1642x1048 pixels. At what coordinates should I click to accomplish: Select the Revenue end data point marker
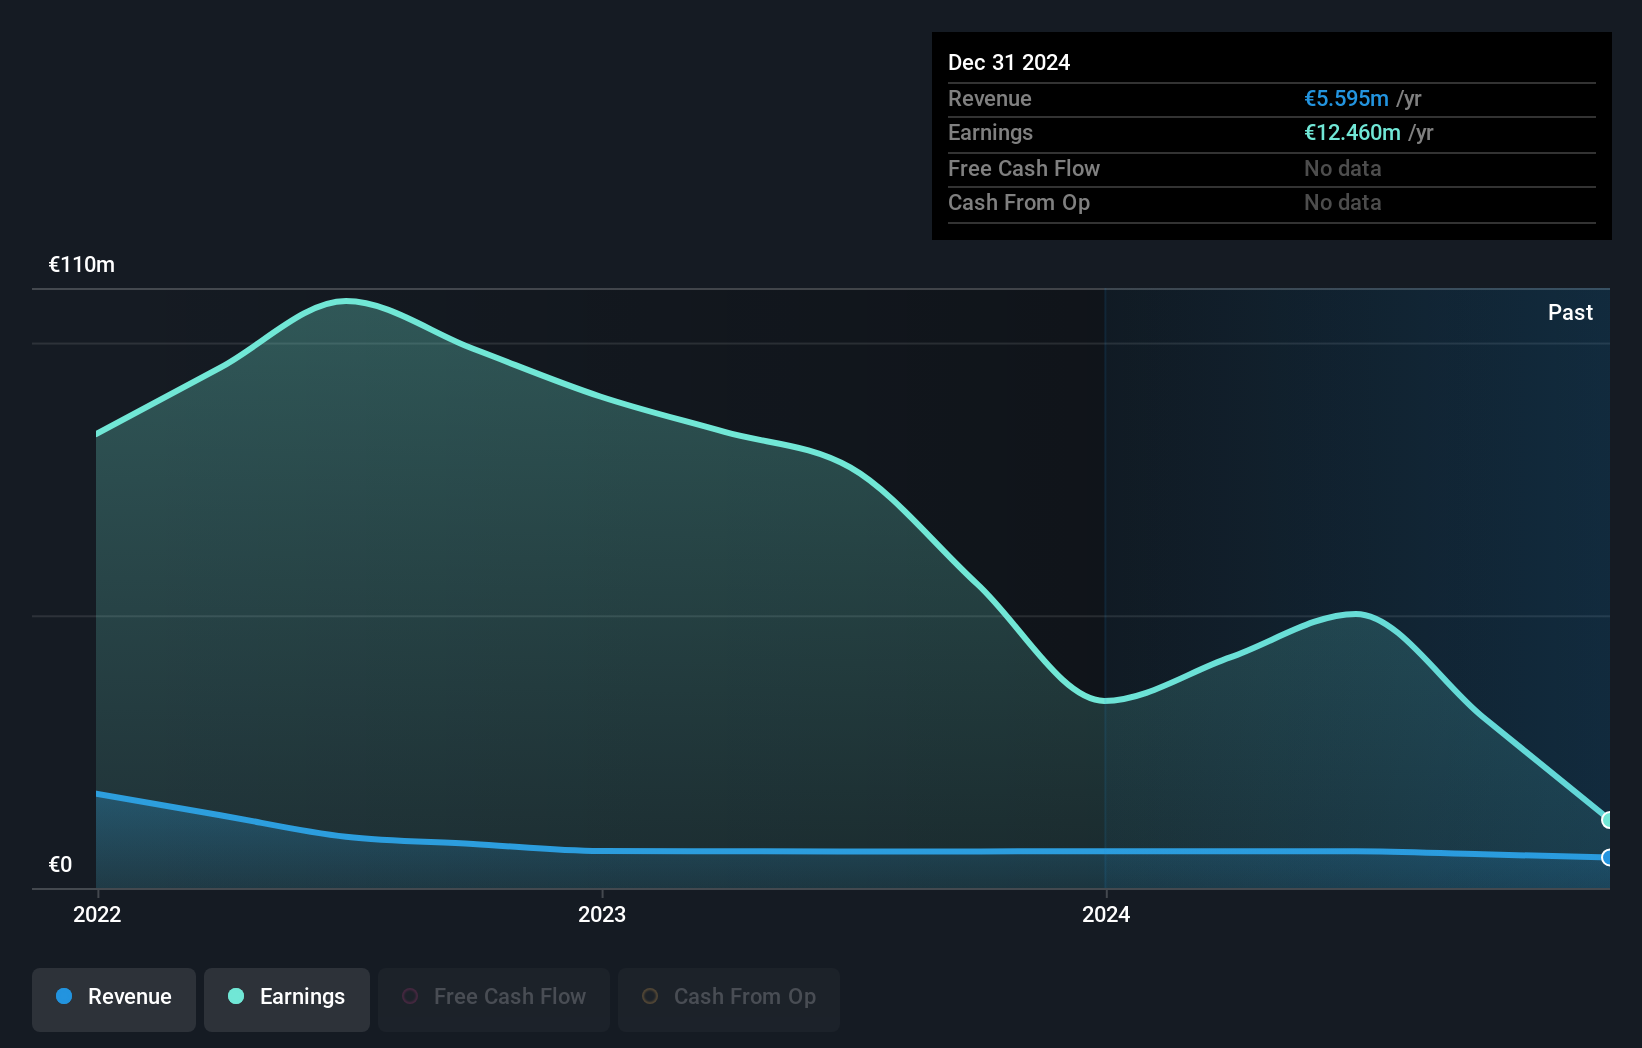[1607, 857]
